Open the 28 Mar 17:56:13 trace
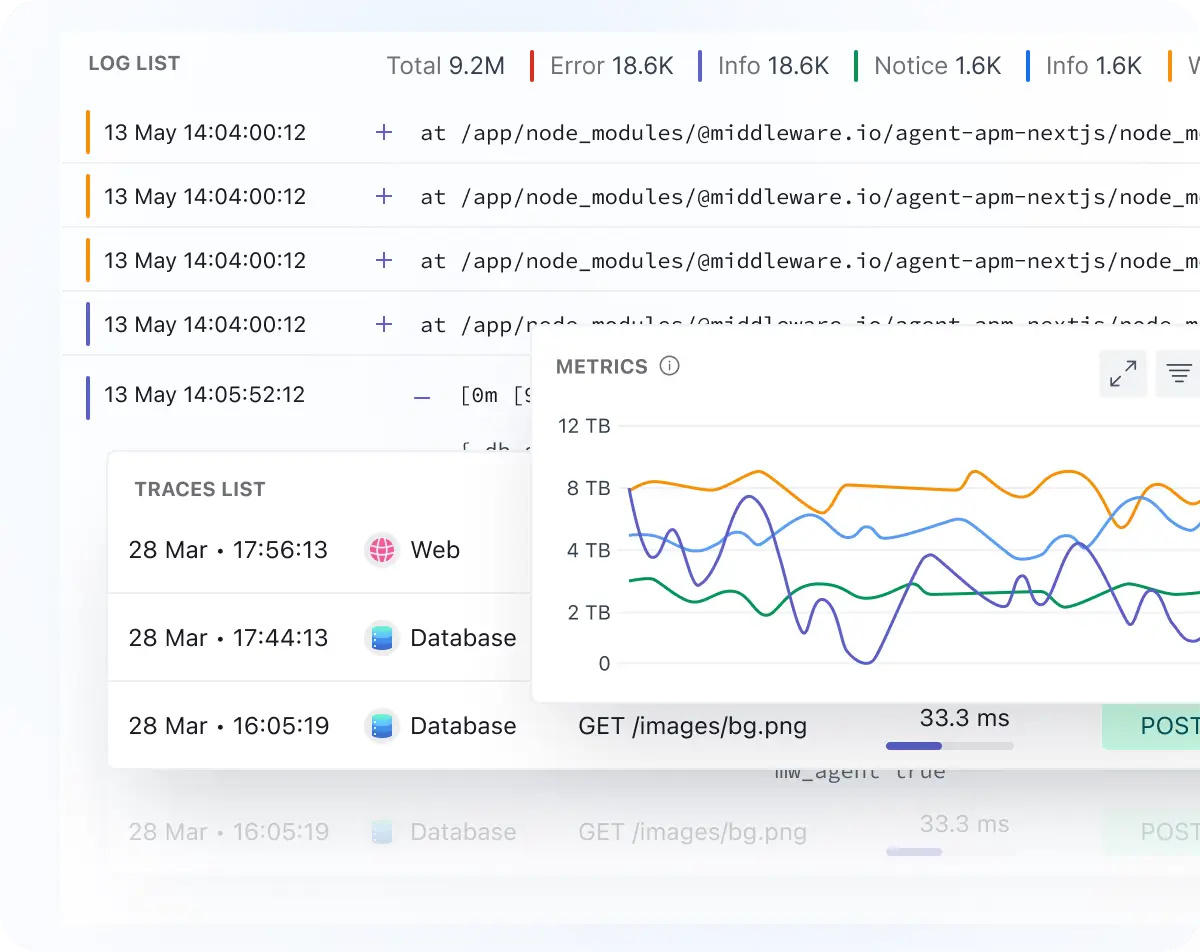This screenshot has height=952, width=1200. [228, 550]
